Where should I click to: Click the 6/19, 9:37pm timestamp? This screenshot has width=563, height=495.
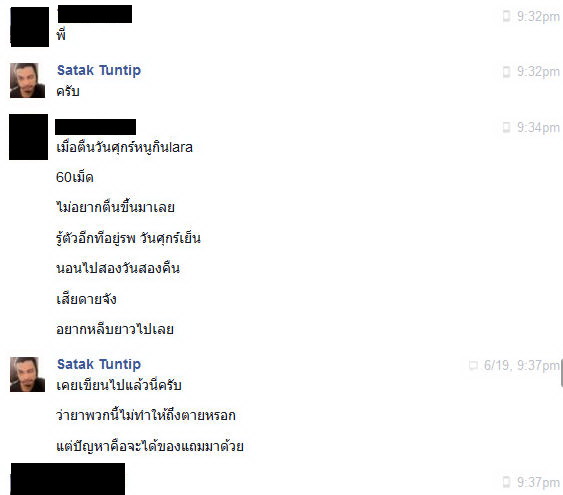point(522,365)
